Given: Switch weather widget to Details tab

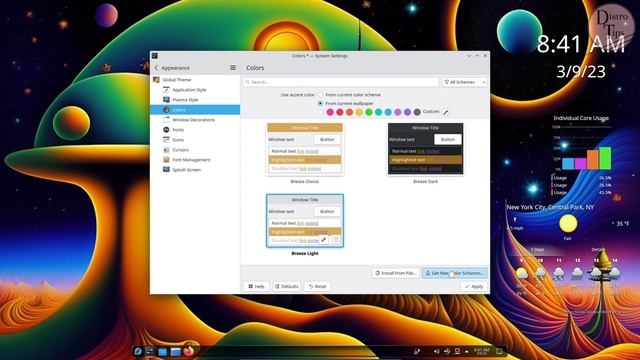Looking at the screenshot, I should pos(598,249).
